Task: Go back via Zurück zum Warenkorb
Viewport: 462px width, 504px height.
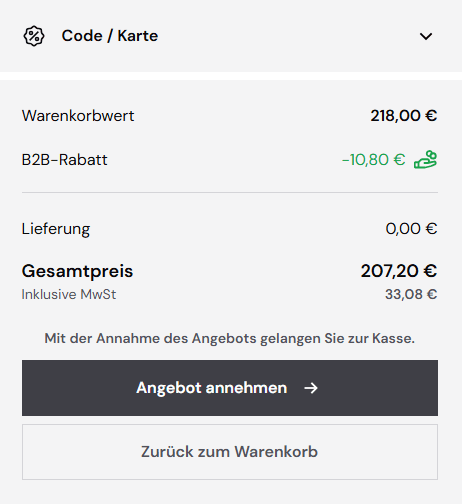Action: pos(230,452)
